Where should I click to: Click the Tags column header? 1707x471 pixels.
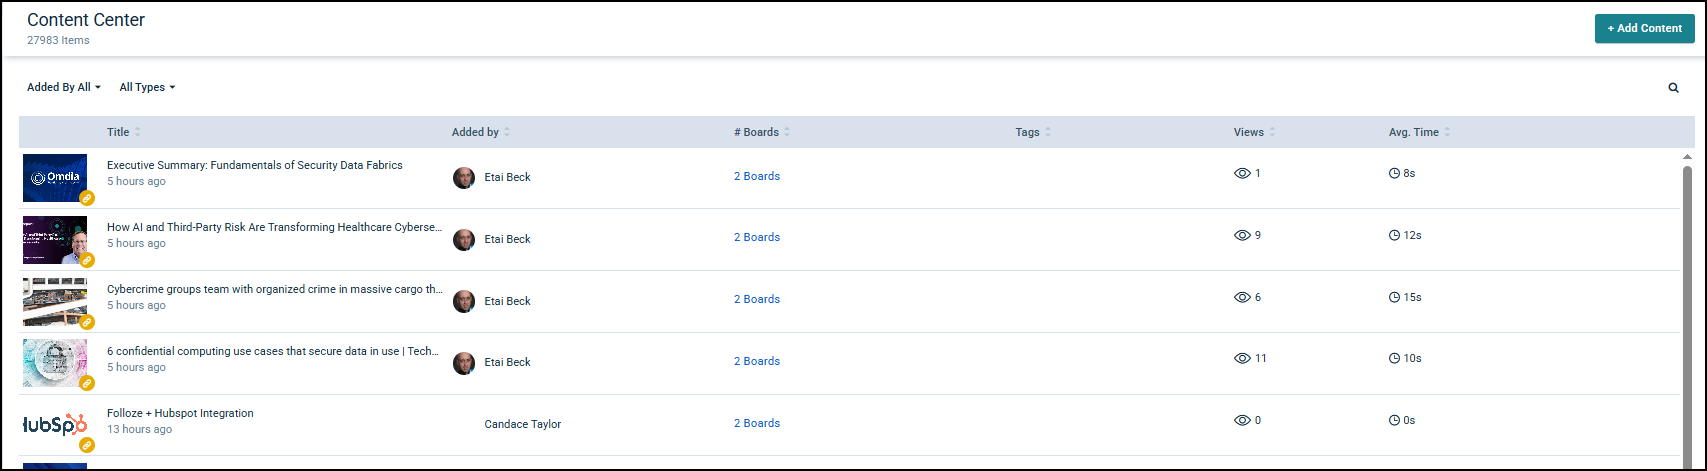tap(1027, 132)
